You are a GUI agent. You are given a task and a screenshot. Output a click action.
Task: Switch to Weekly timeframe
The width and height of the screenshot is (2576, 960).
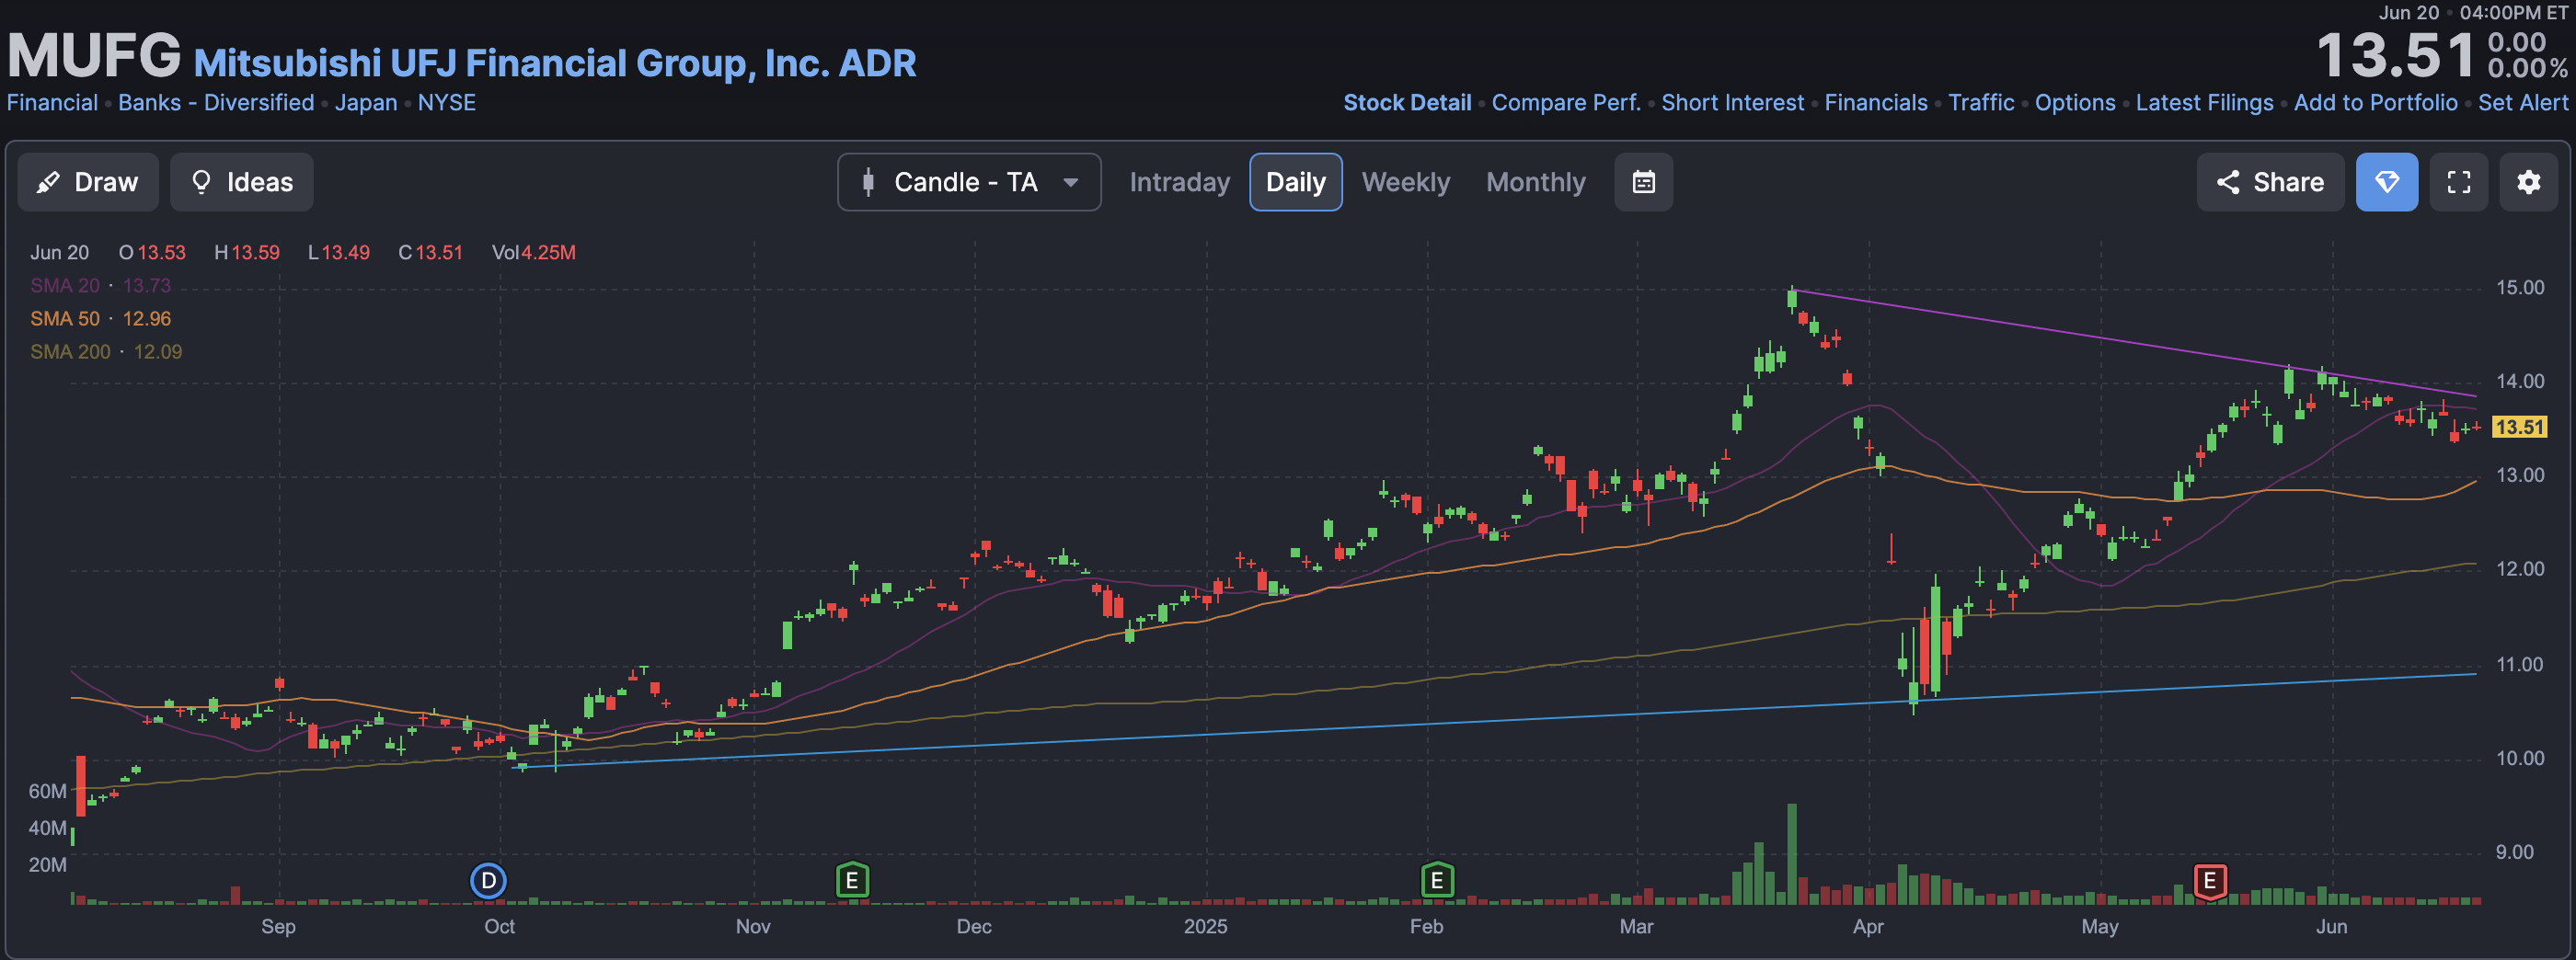[1405, 182]
